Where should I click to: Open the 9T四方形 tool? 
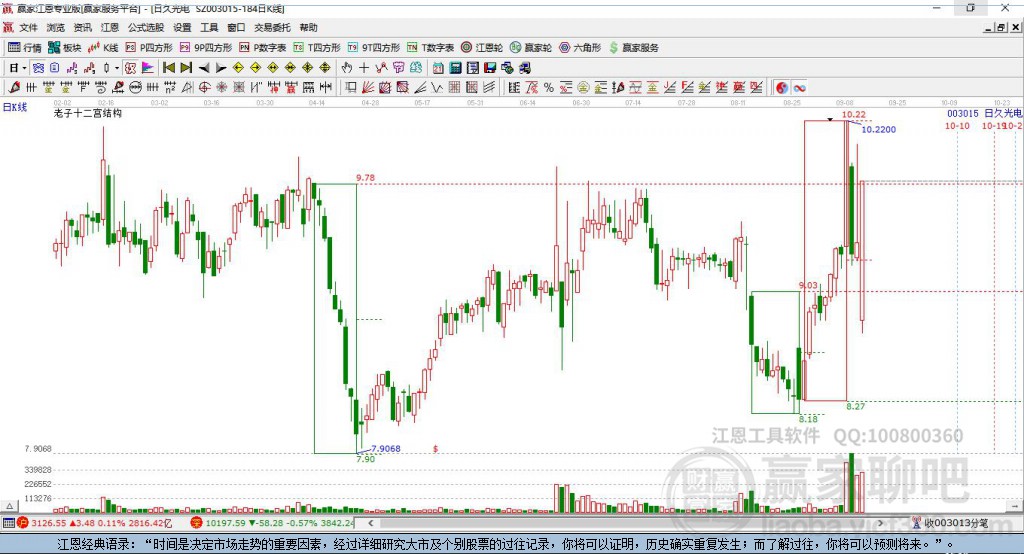tap(374, 48)
